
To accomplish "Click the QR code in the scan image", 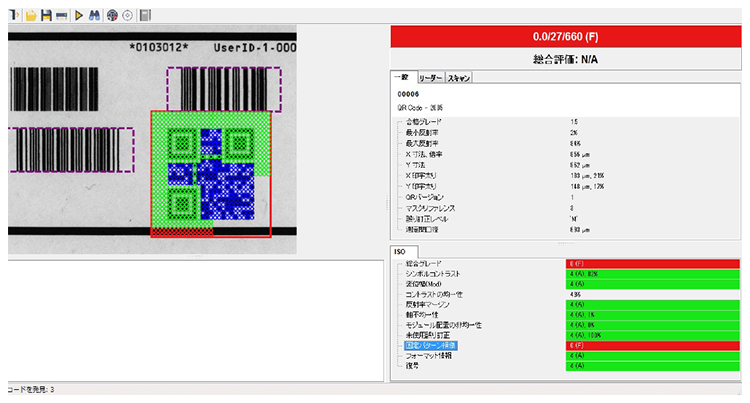I will tap(210, 172).
